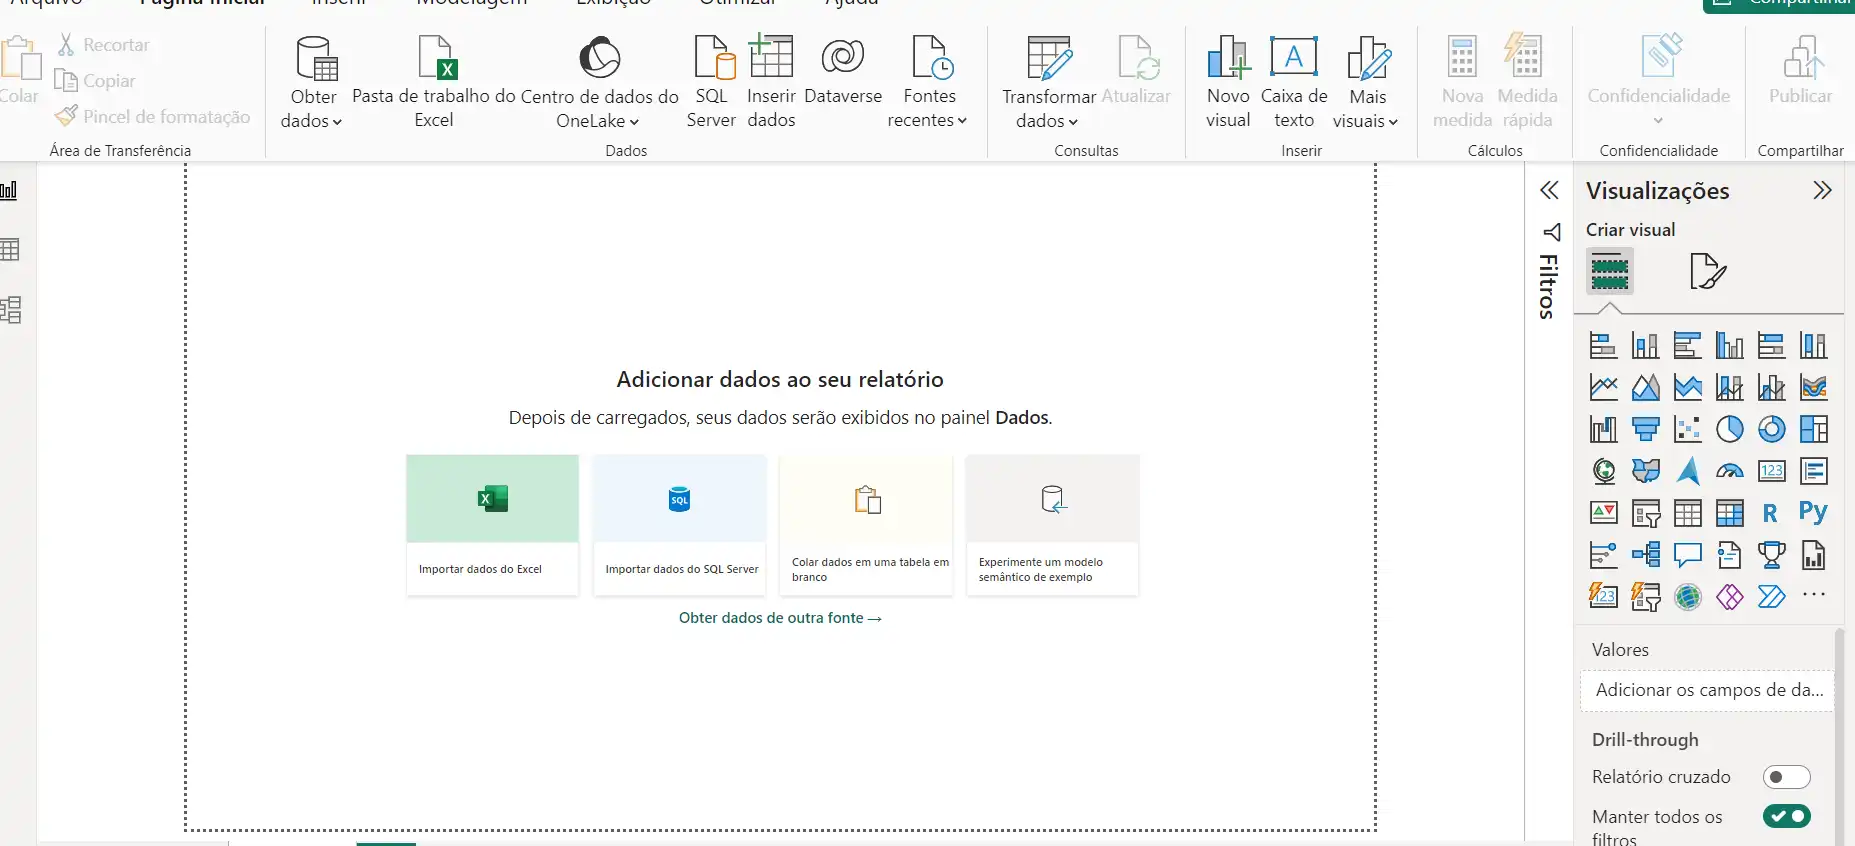Click the Novo visual ribbon button
This screenshot has width=1855, height=846.
point(1228,83)
